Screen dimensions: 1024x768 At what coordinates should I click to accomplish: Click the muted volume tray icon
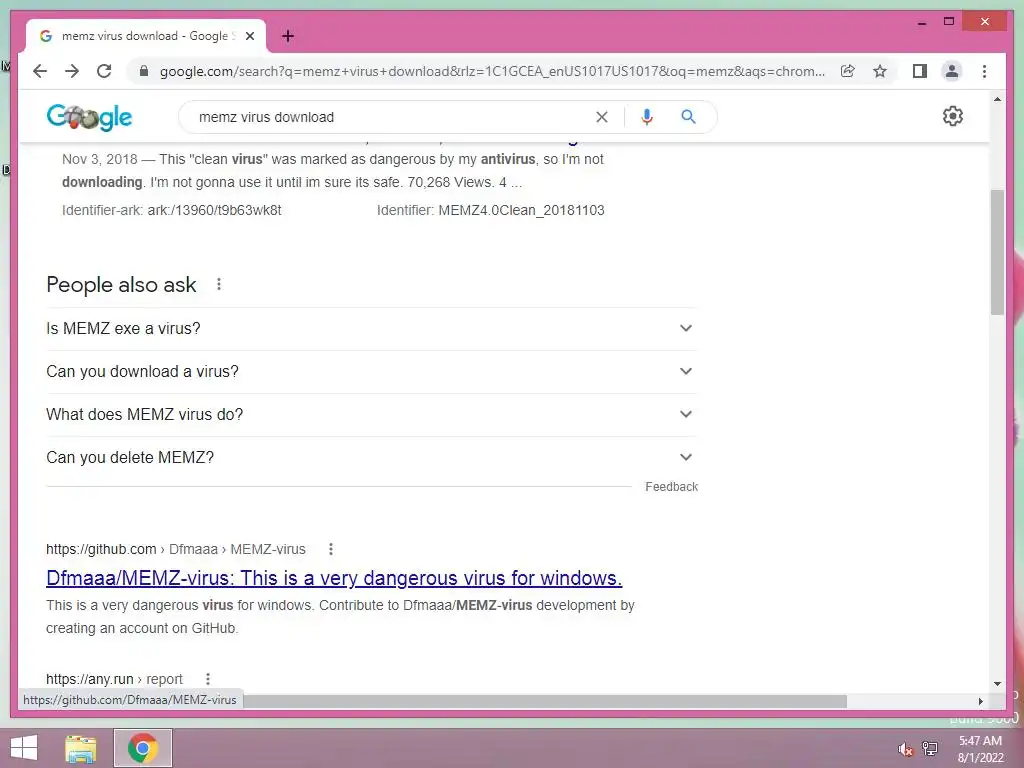coord(905,749)
